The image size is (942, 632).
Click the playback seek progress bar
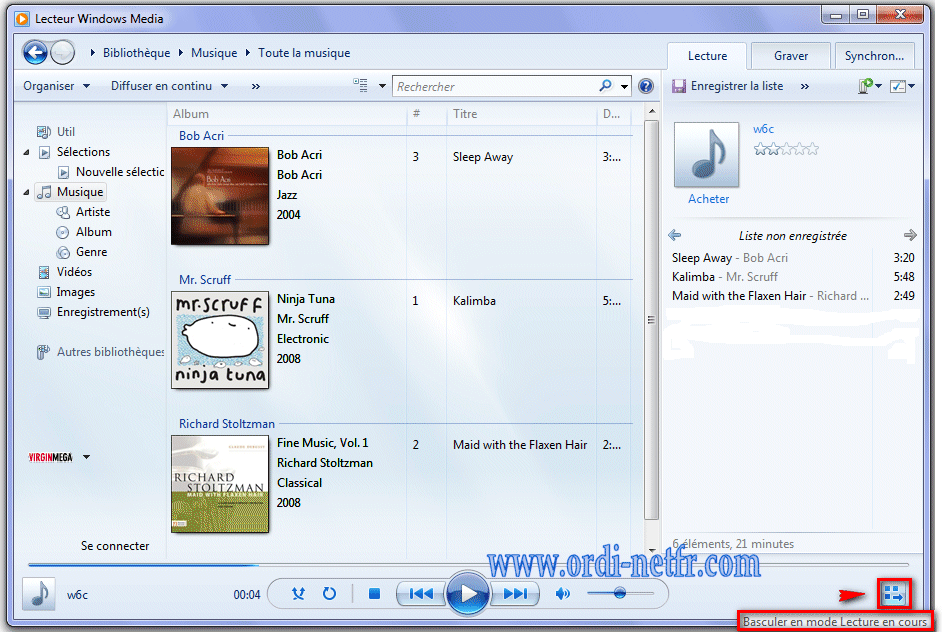click(x=468, y=565)
